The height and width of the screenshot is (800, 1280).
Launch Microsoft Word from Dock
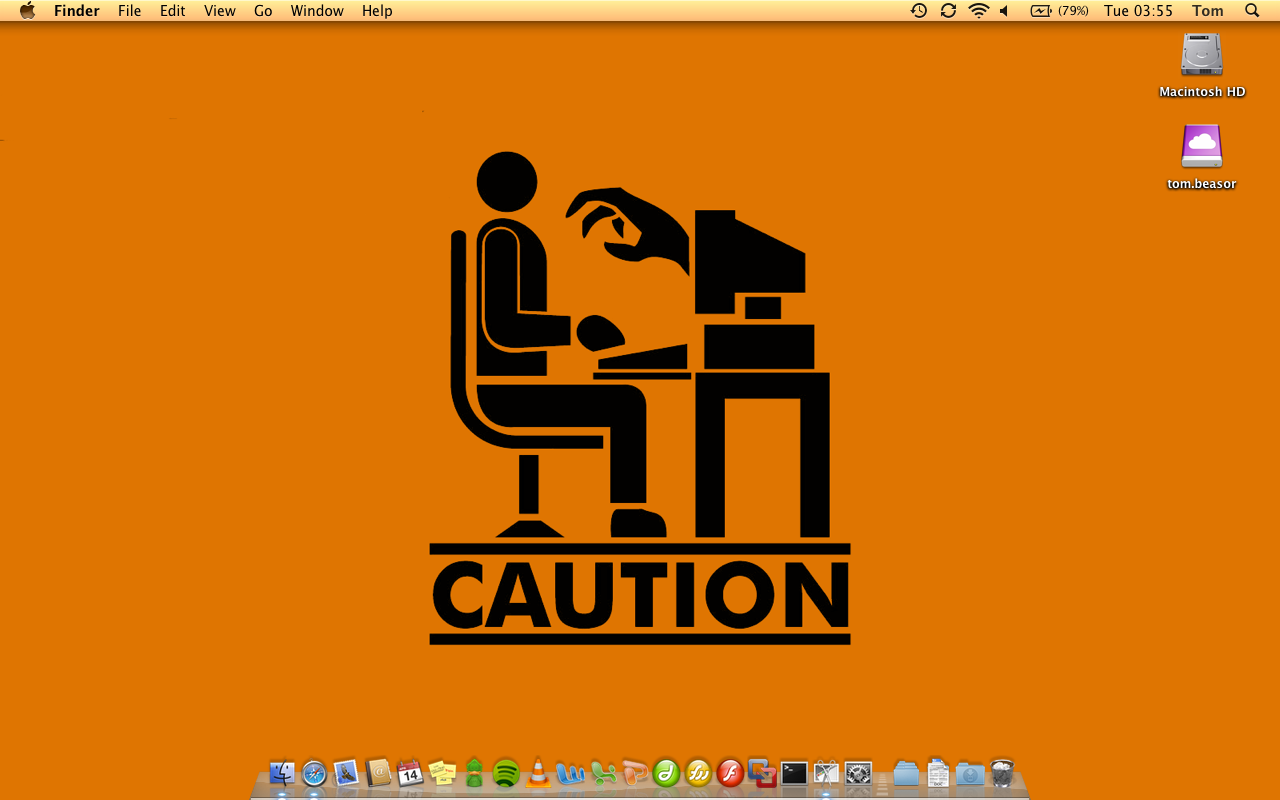point(570,773)
